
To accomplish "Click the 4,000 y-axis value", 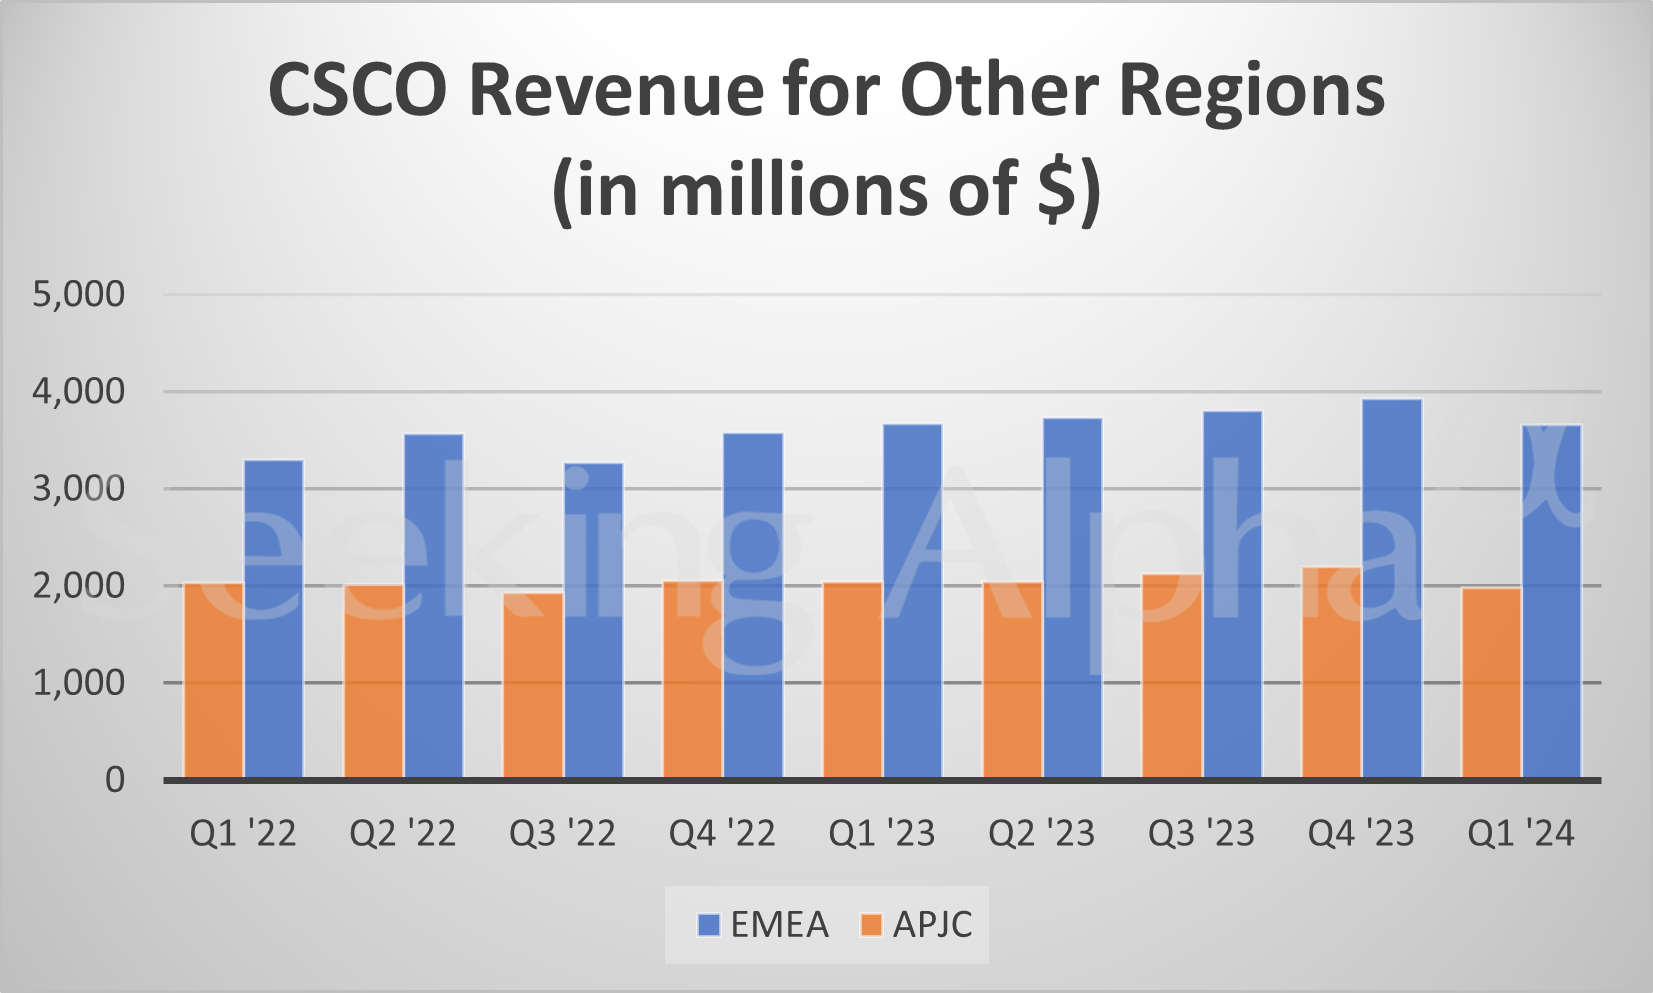I will (79, 391).
